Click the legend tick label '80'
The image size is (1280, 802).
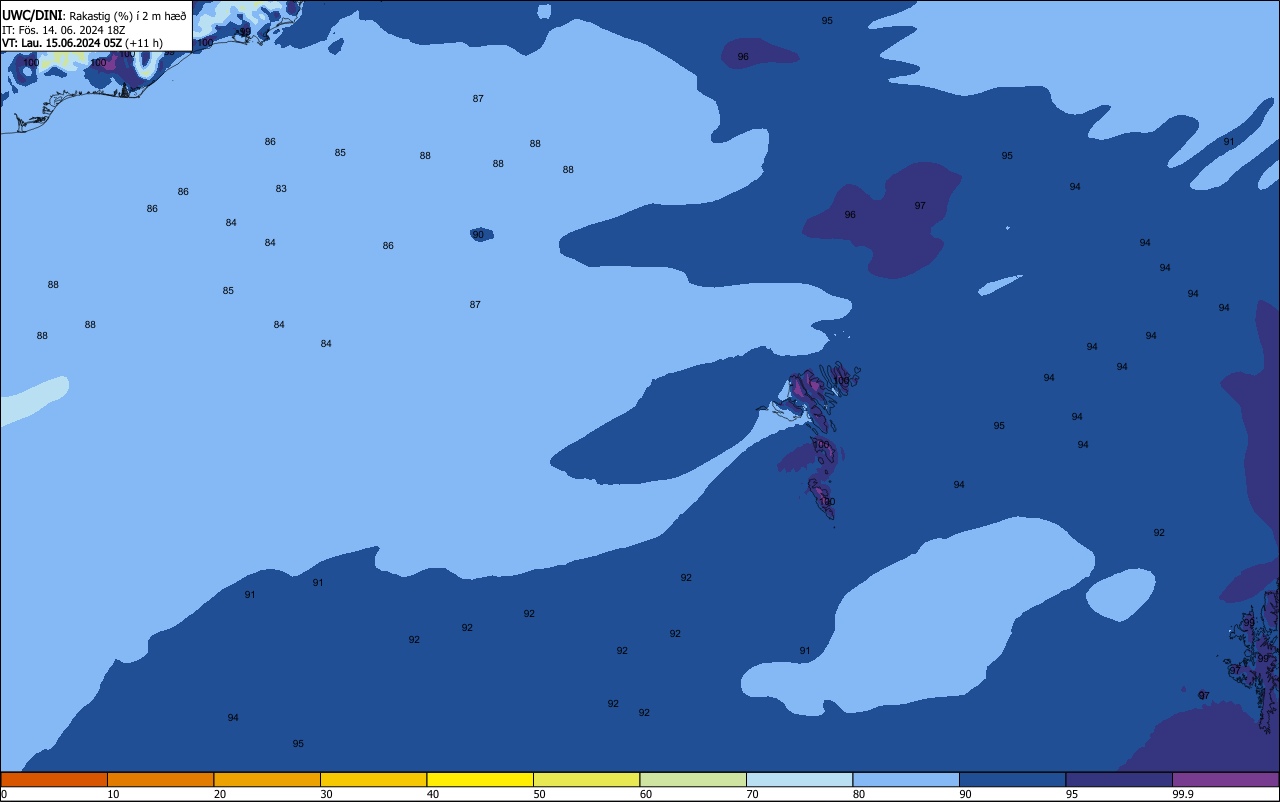(x=858, y=794)
